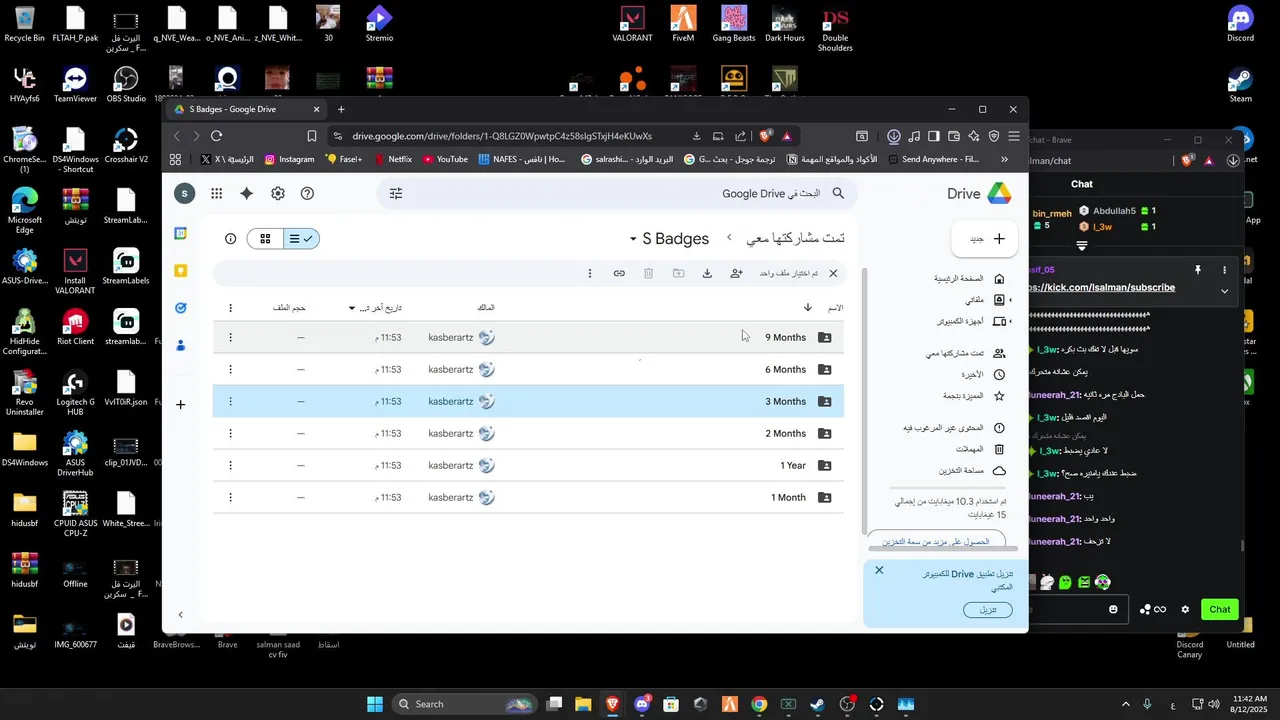Show hidden system tray icons chevron

(1125, 704)
